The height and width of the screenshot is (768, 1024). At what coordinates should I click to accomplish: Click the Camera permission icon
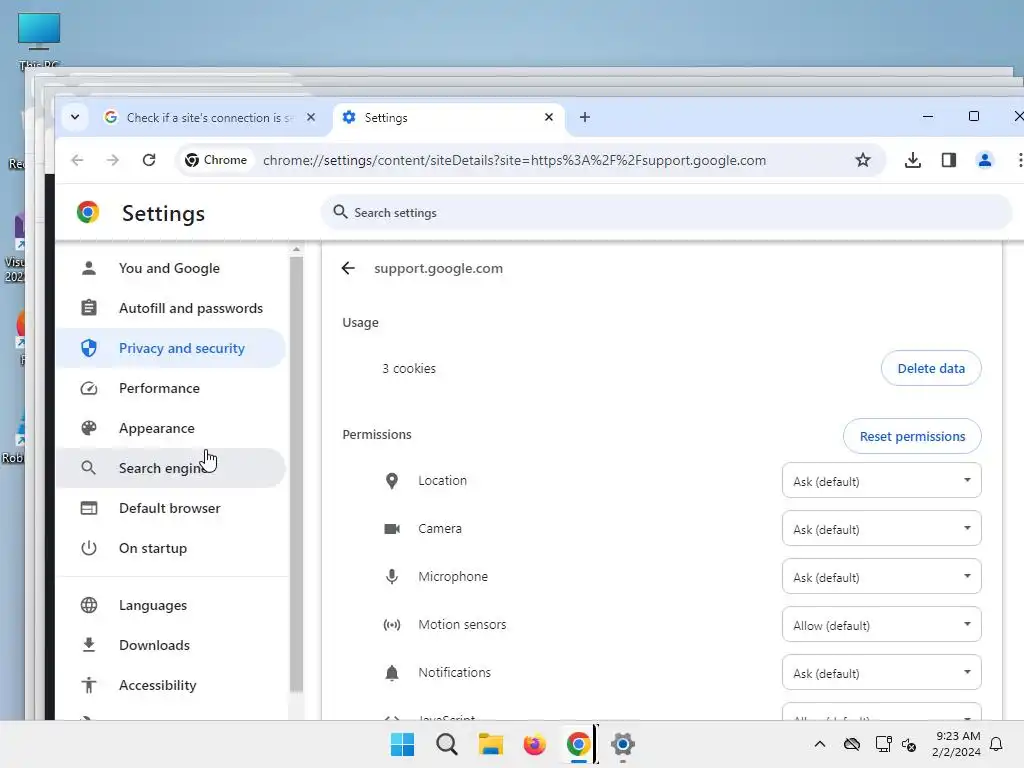click(x=392, y=528)
